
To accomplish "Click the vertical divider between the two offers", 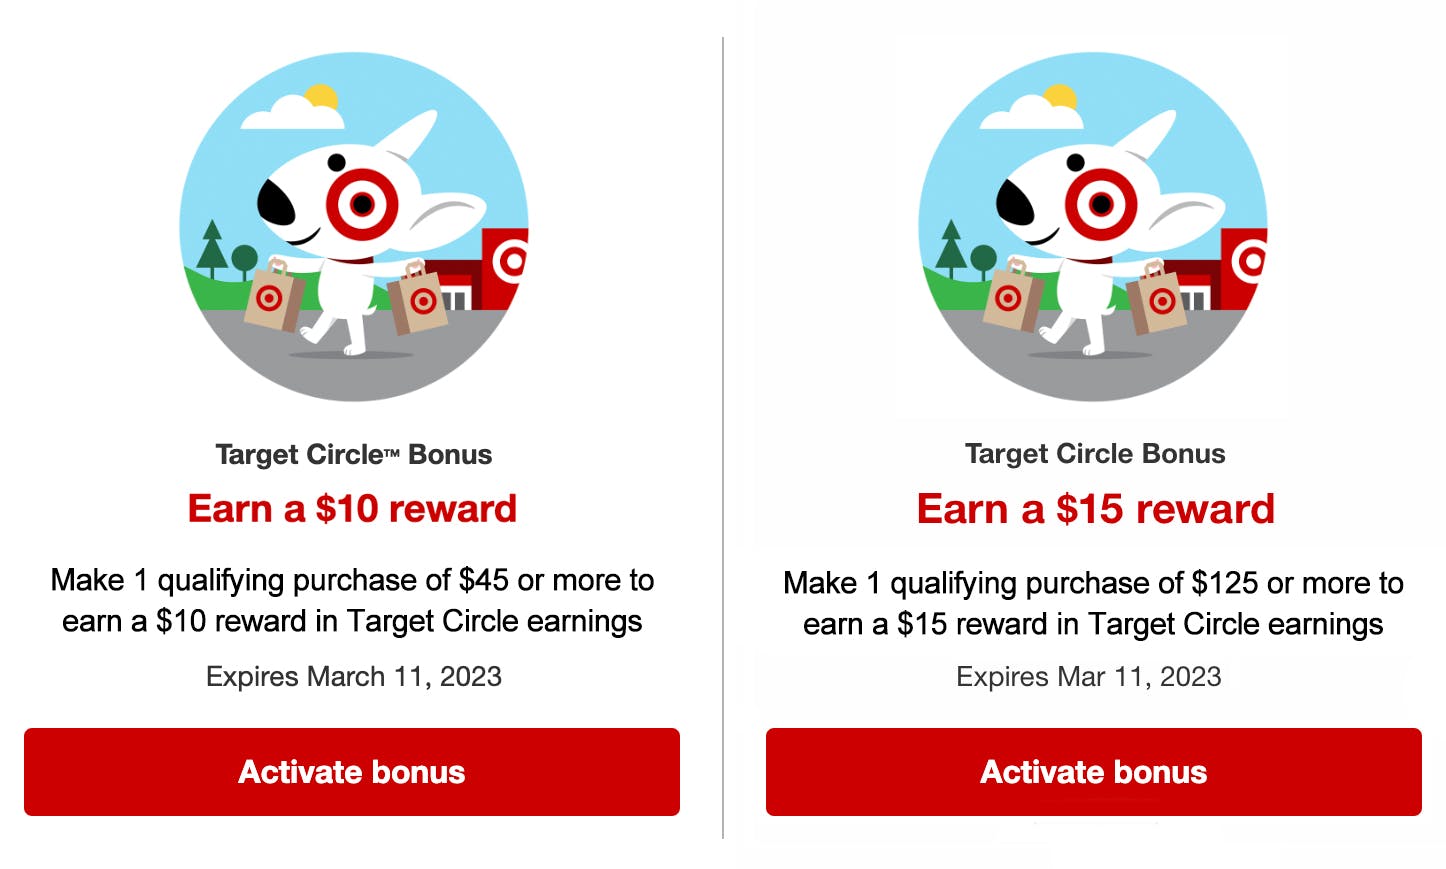I will [x=723, y=430].
